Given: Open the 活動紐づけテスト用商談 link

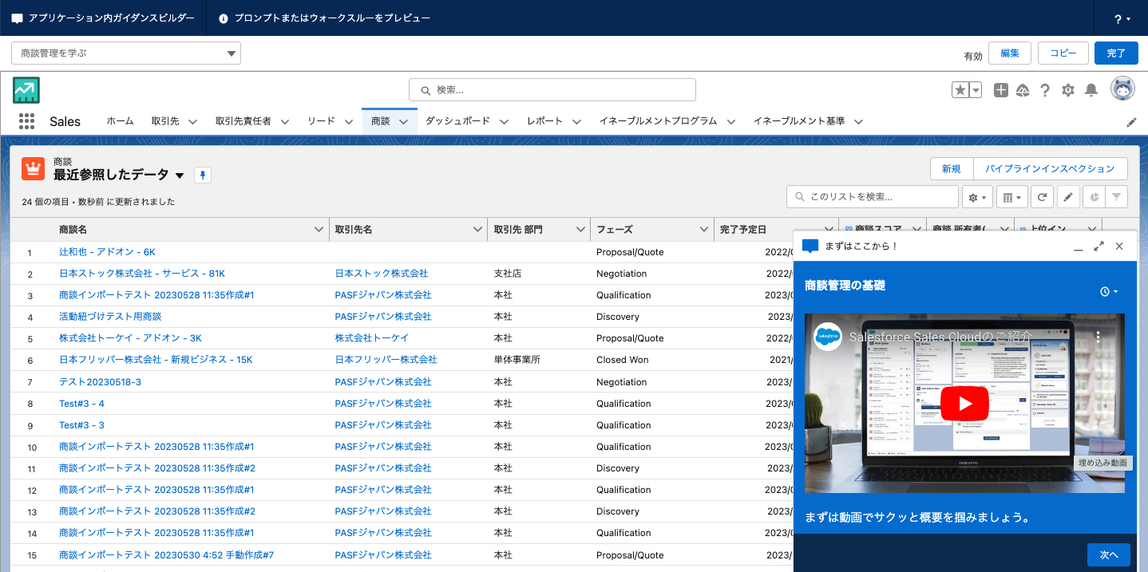Looking at the screenshot, I should click(110, 316).
